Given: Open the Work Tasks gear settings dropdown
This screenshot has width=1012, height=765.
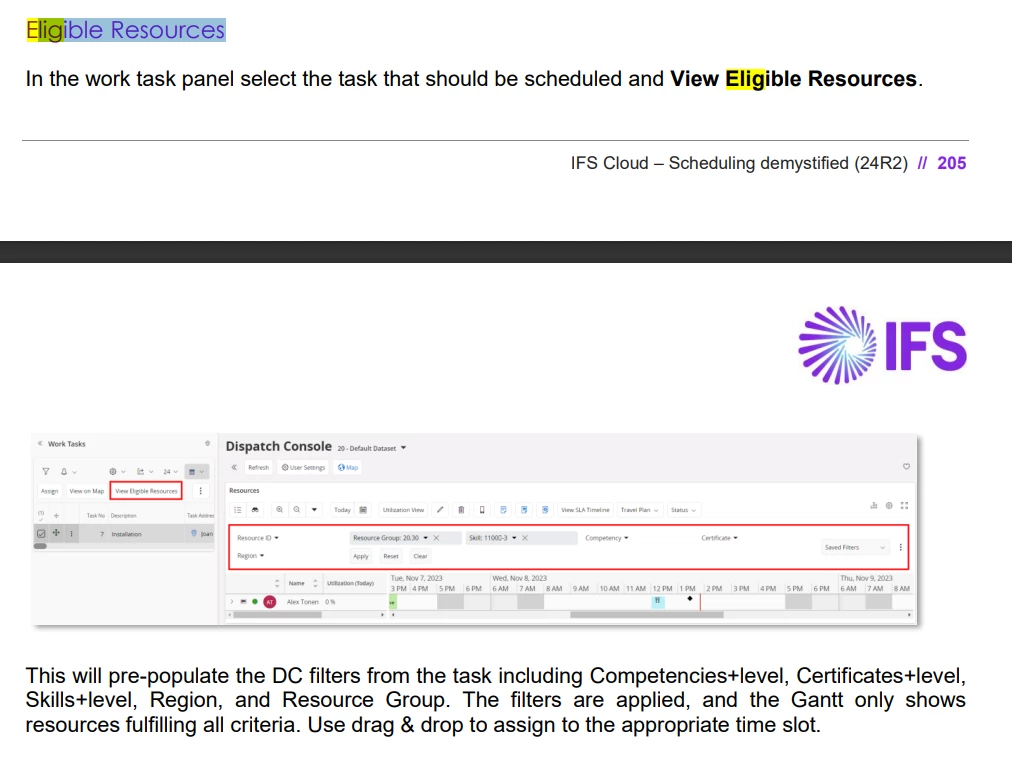Looking at the screenshot, I should [117, 471].
